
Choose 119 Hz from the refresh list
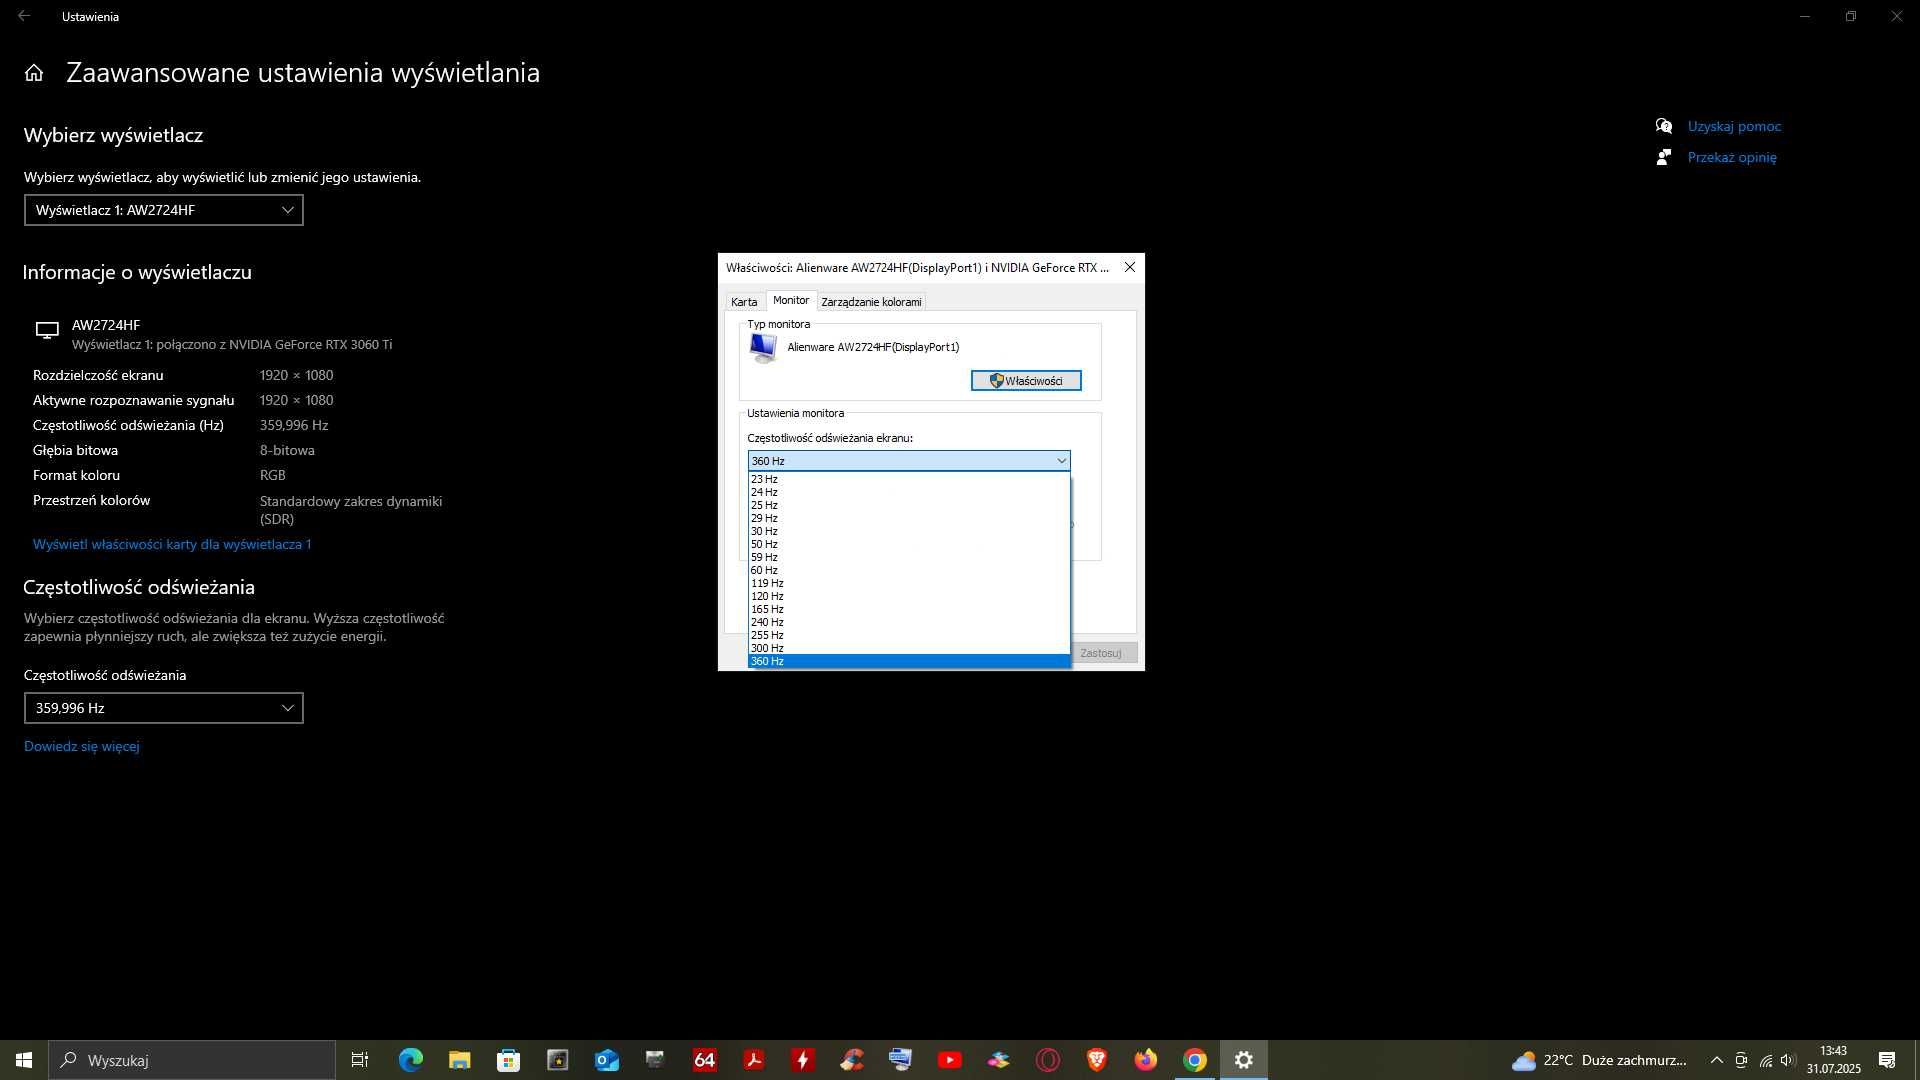(x=909, y=583)
